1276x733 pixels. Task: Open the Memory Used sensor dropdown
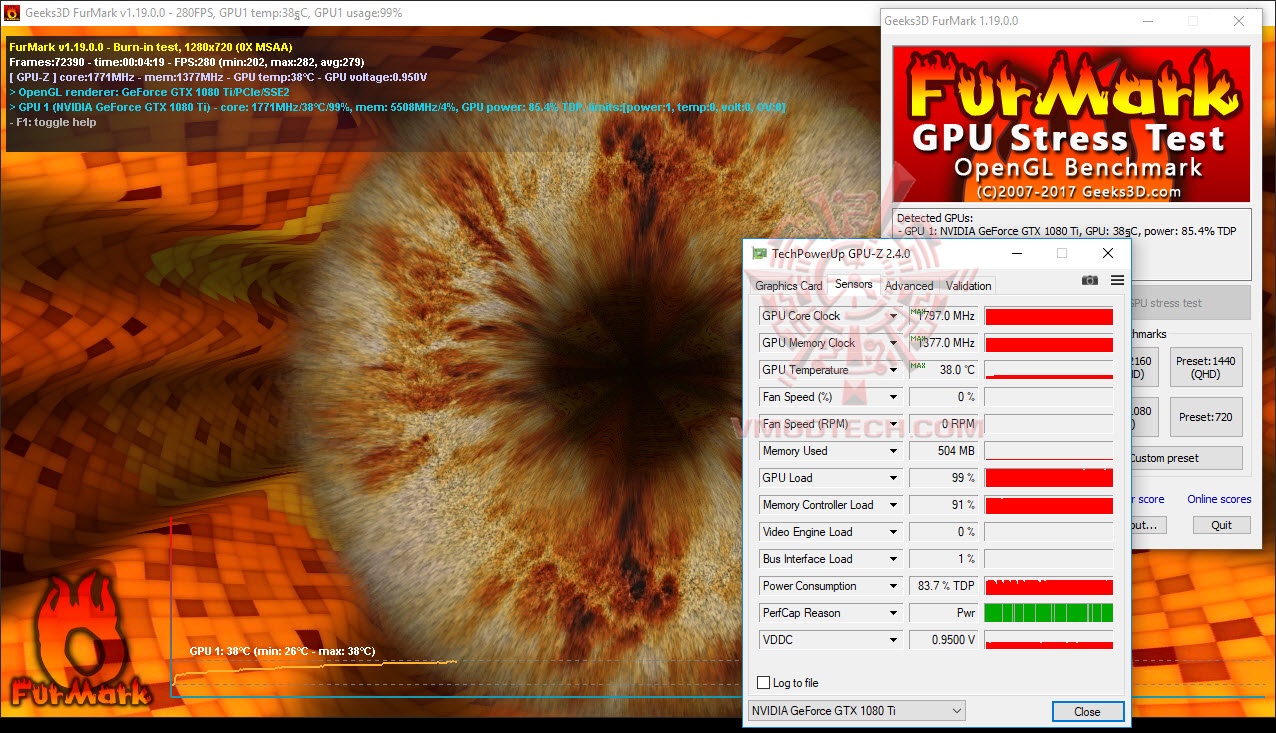(x=894, y=451)
